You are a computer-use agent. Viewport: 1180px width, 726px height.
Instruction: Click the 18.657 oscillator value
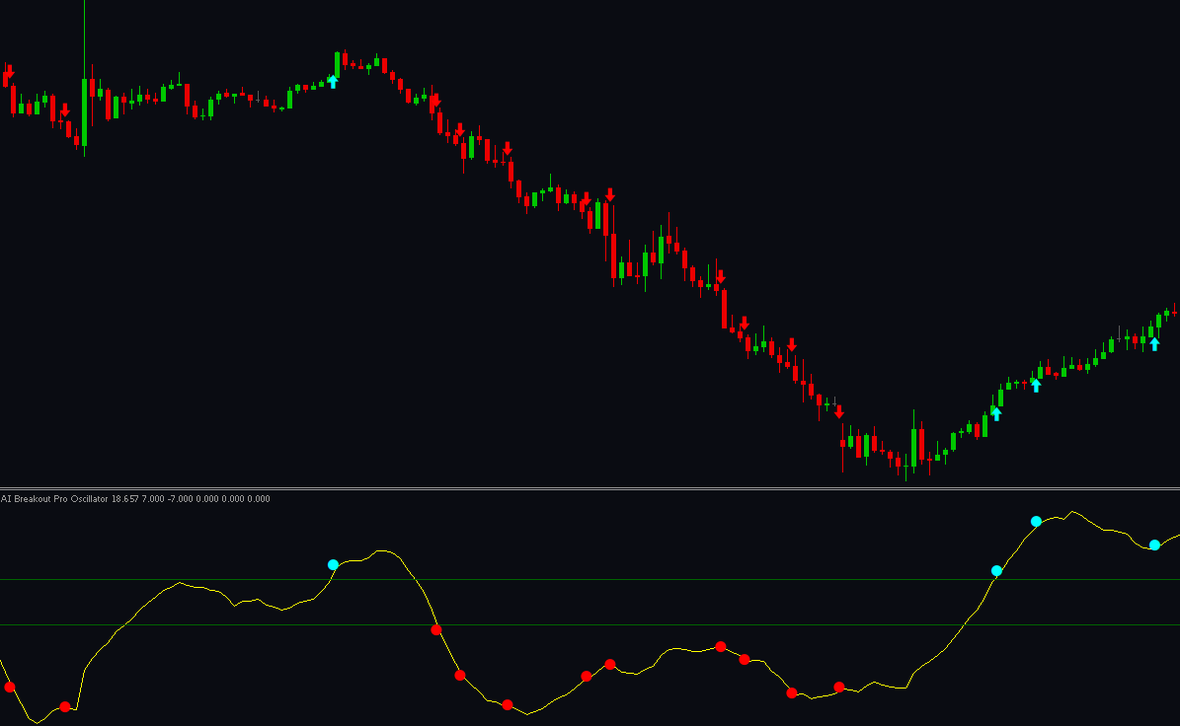click(x=125, y=499)
